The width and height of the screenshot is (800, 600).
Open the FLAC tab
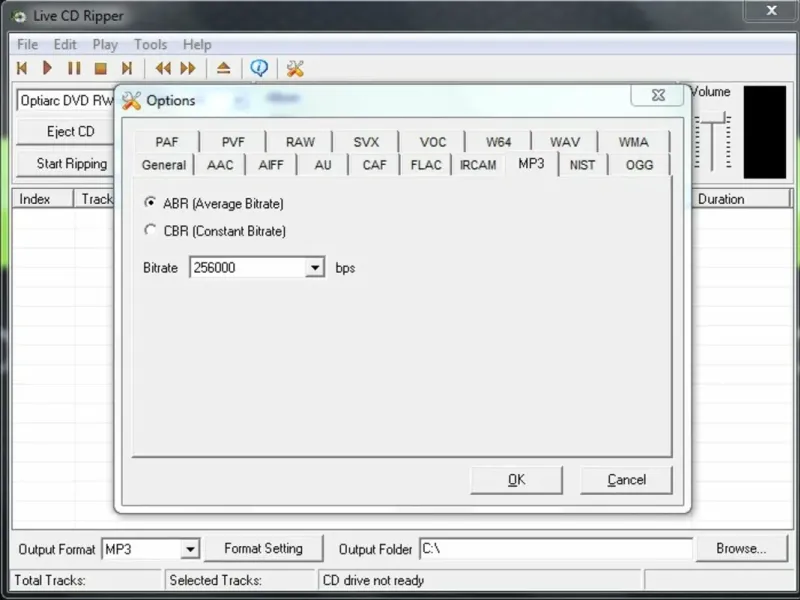[x=426, y=165]
